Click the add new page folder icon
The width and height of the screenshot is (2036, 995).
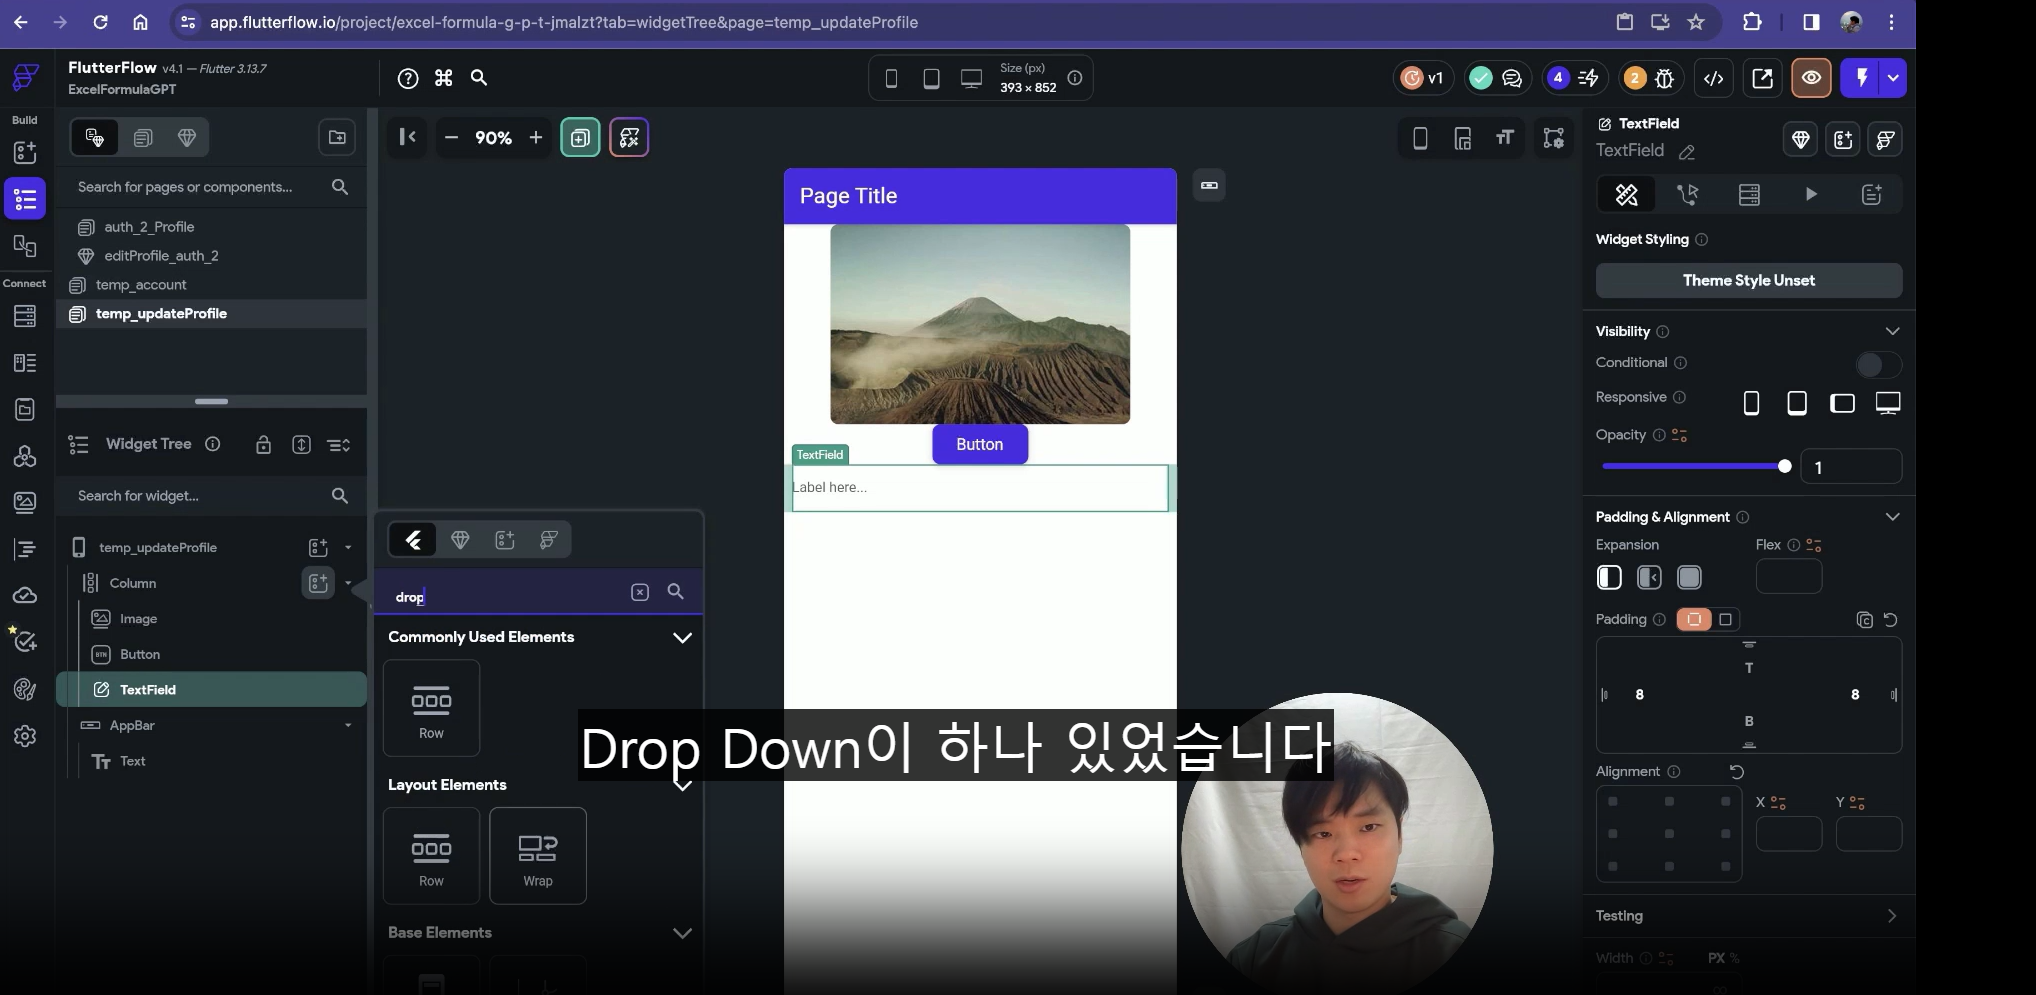pyautogui.click(x=337, y=137)
